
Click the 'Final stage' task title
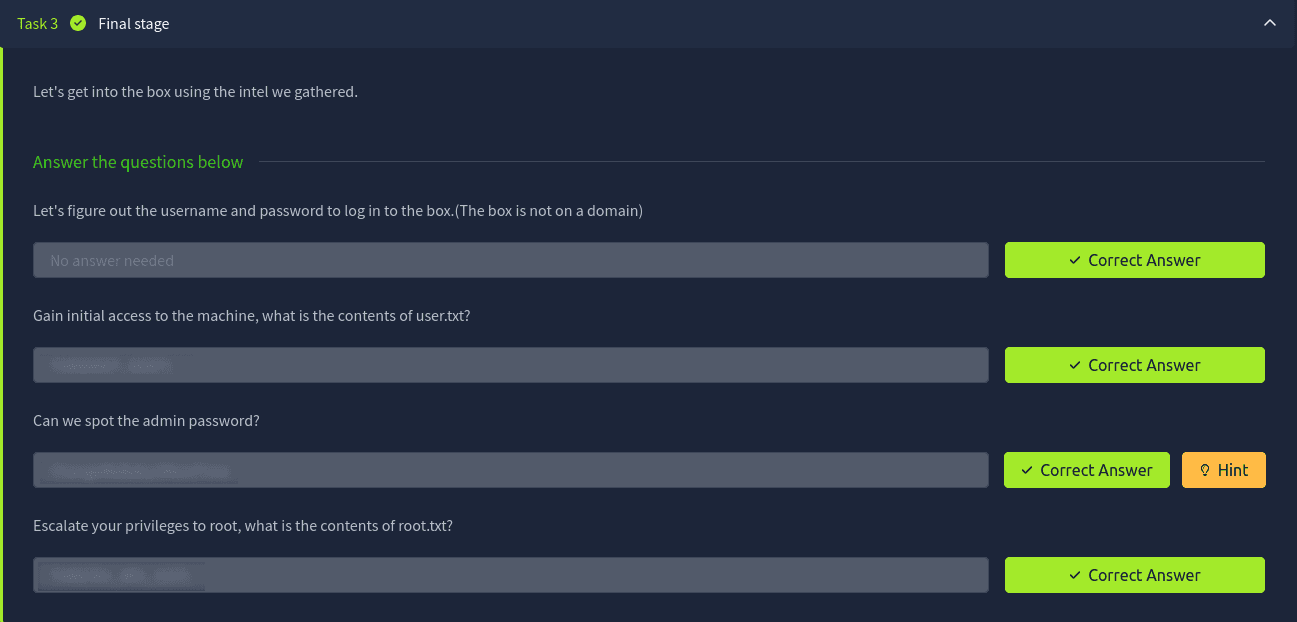coord(133,23)
